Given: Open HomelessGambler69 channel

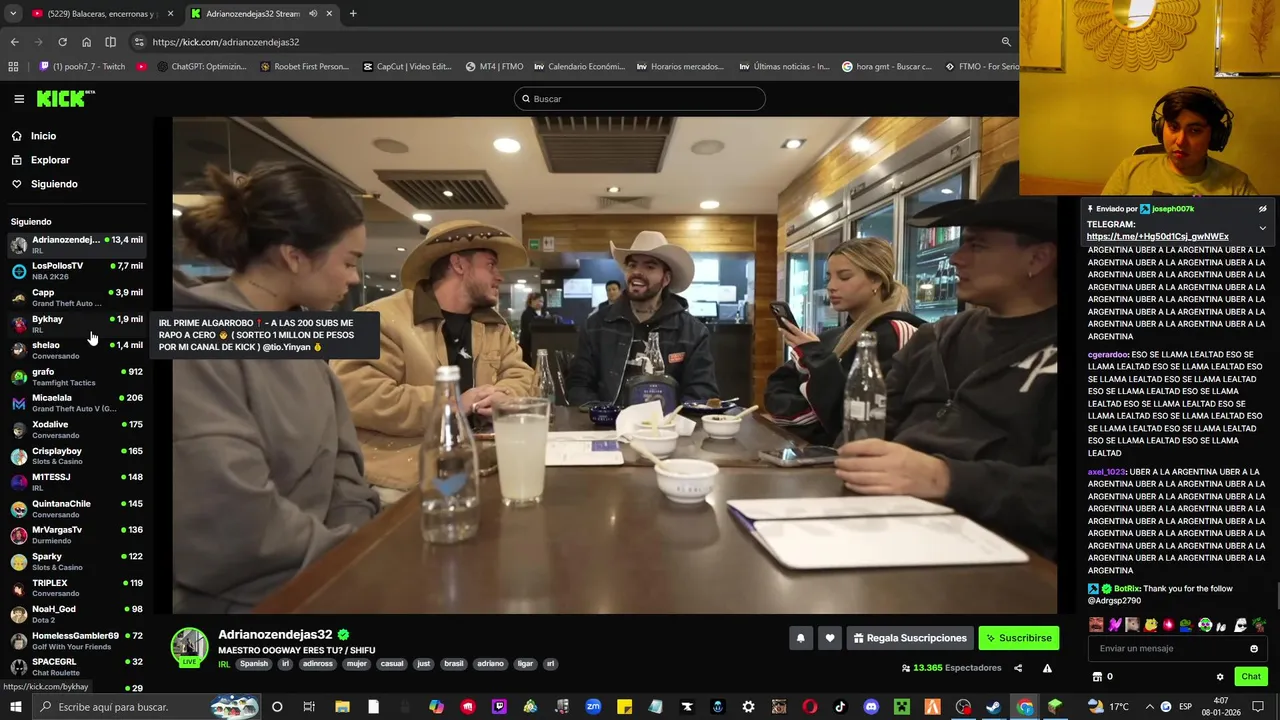Looking at the screenshot, I should 77,641.
